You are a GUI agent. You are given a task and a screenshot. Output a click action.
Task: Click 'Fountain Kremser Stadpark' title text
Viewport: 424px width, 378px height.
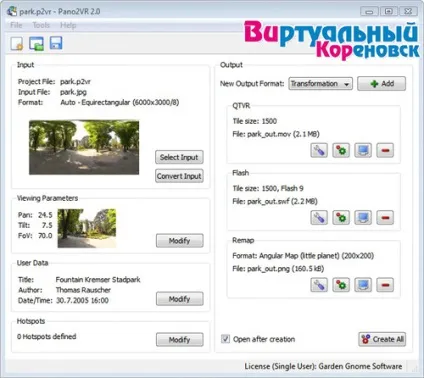click(98, 280)
